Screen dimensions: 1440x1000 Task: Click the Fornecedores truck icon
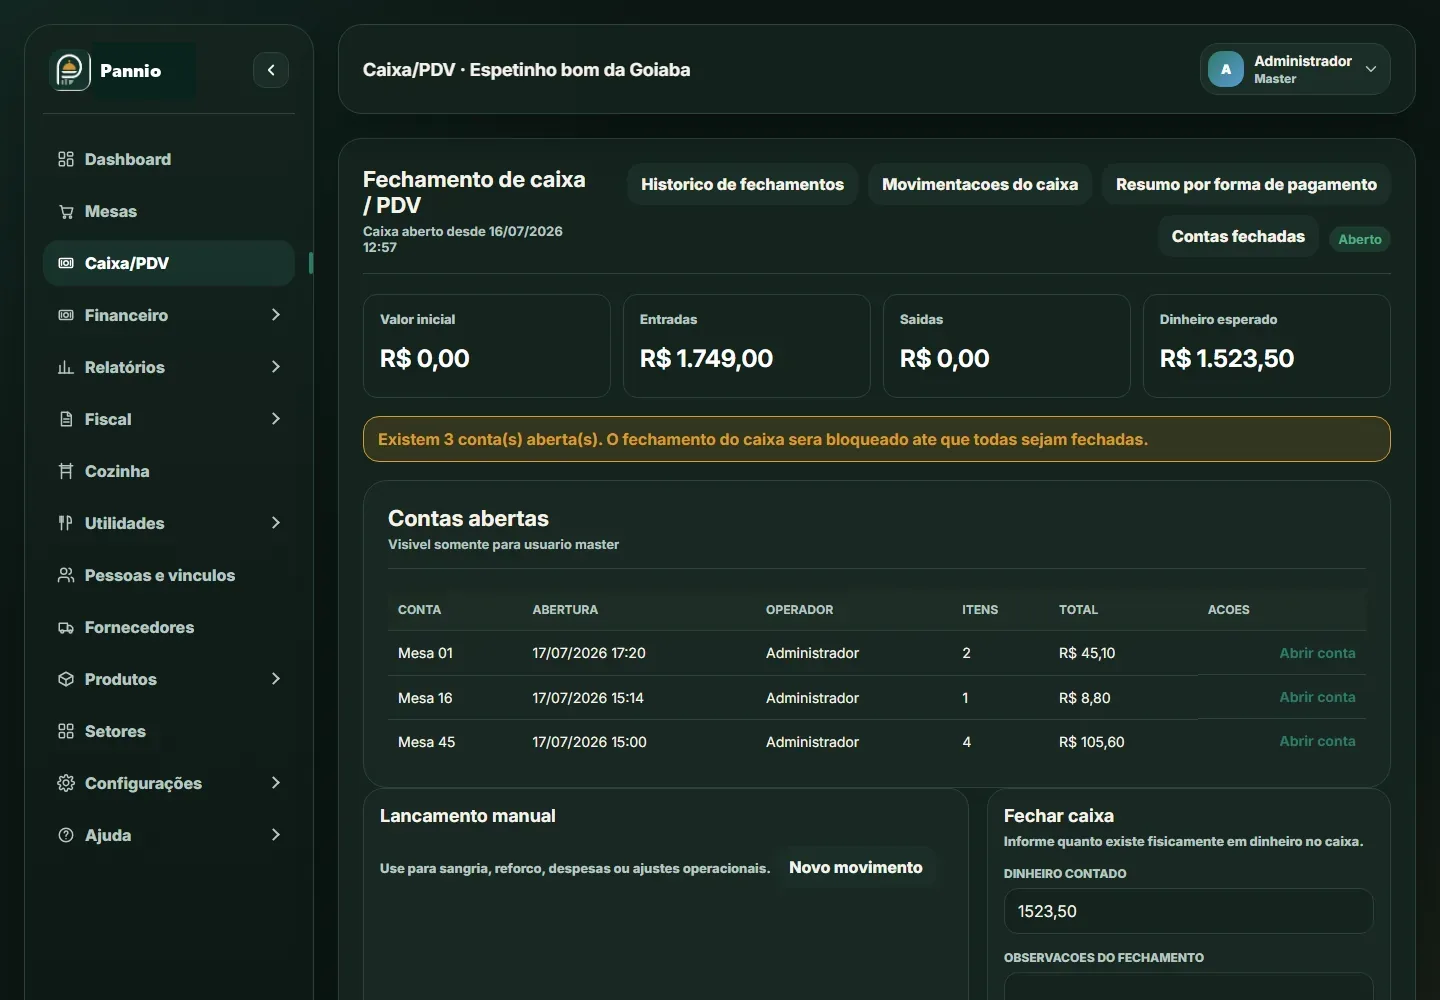[66, 627]
